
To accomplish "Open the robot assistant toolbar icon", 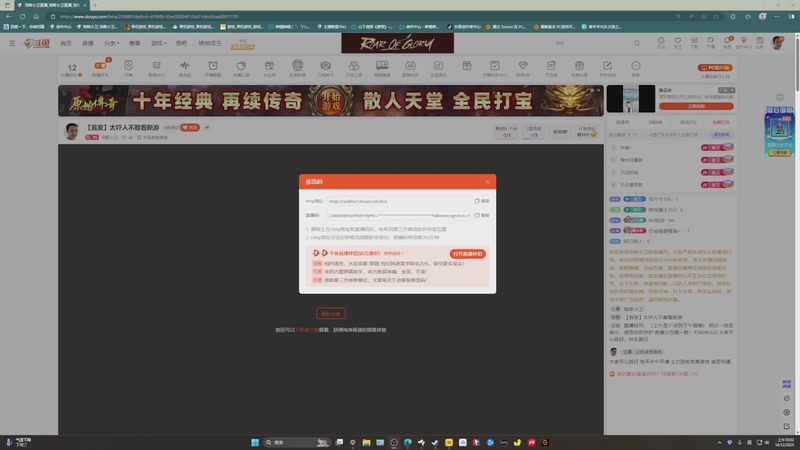I will point(297,65).
